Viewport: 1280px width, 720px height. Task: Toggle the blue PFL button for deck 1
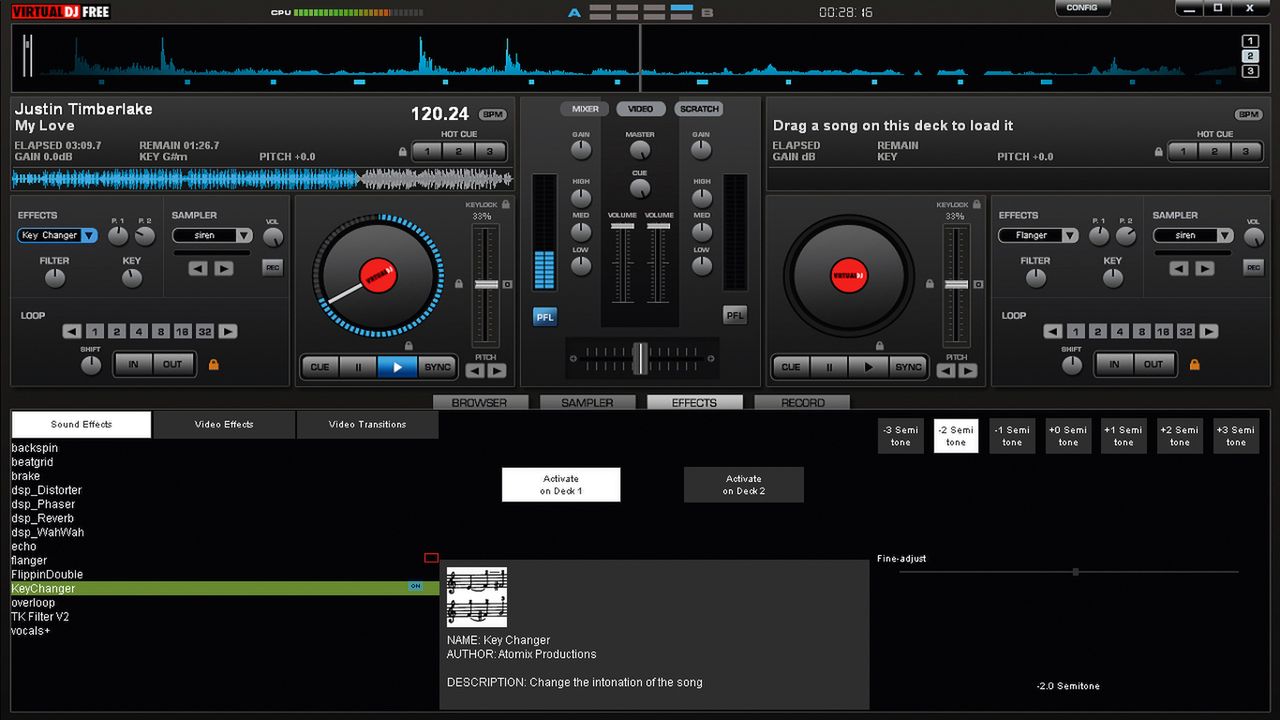545,316
